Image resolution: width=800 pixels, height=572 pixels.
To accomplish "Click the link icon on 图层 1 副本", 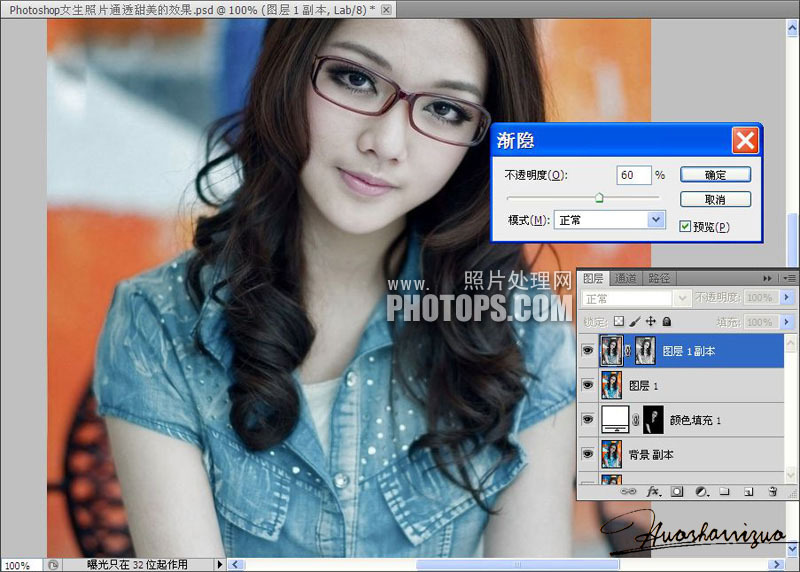I will [628, 351].
